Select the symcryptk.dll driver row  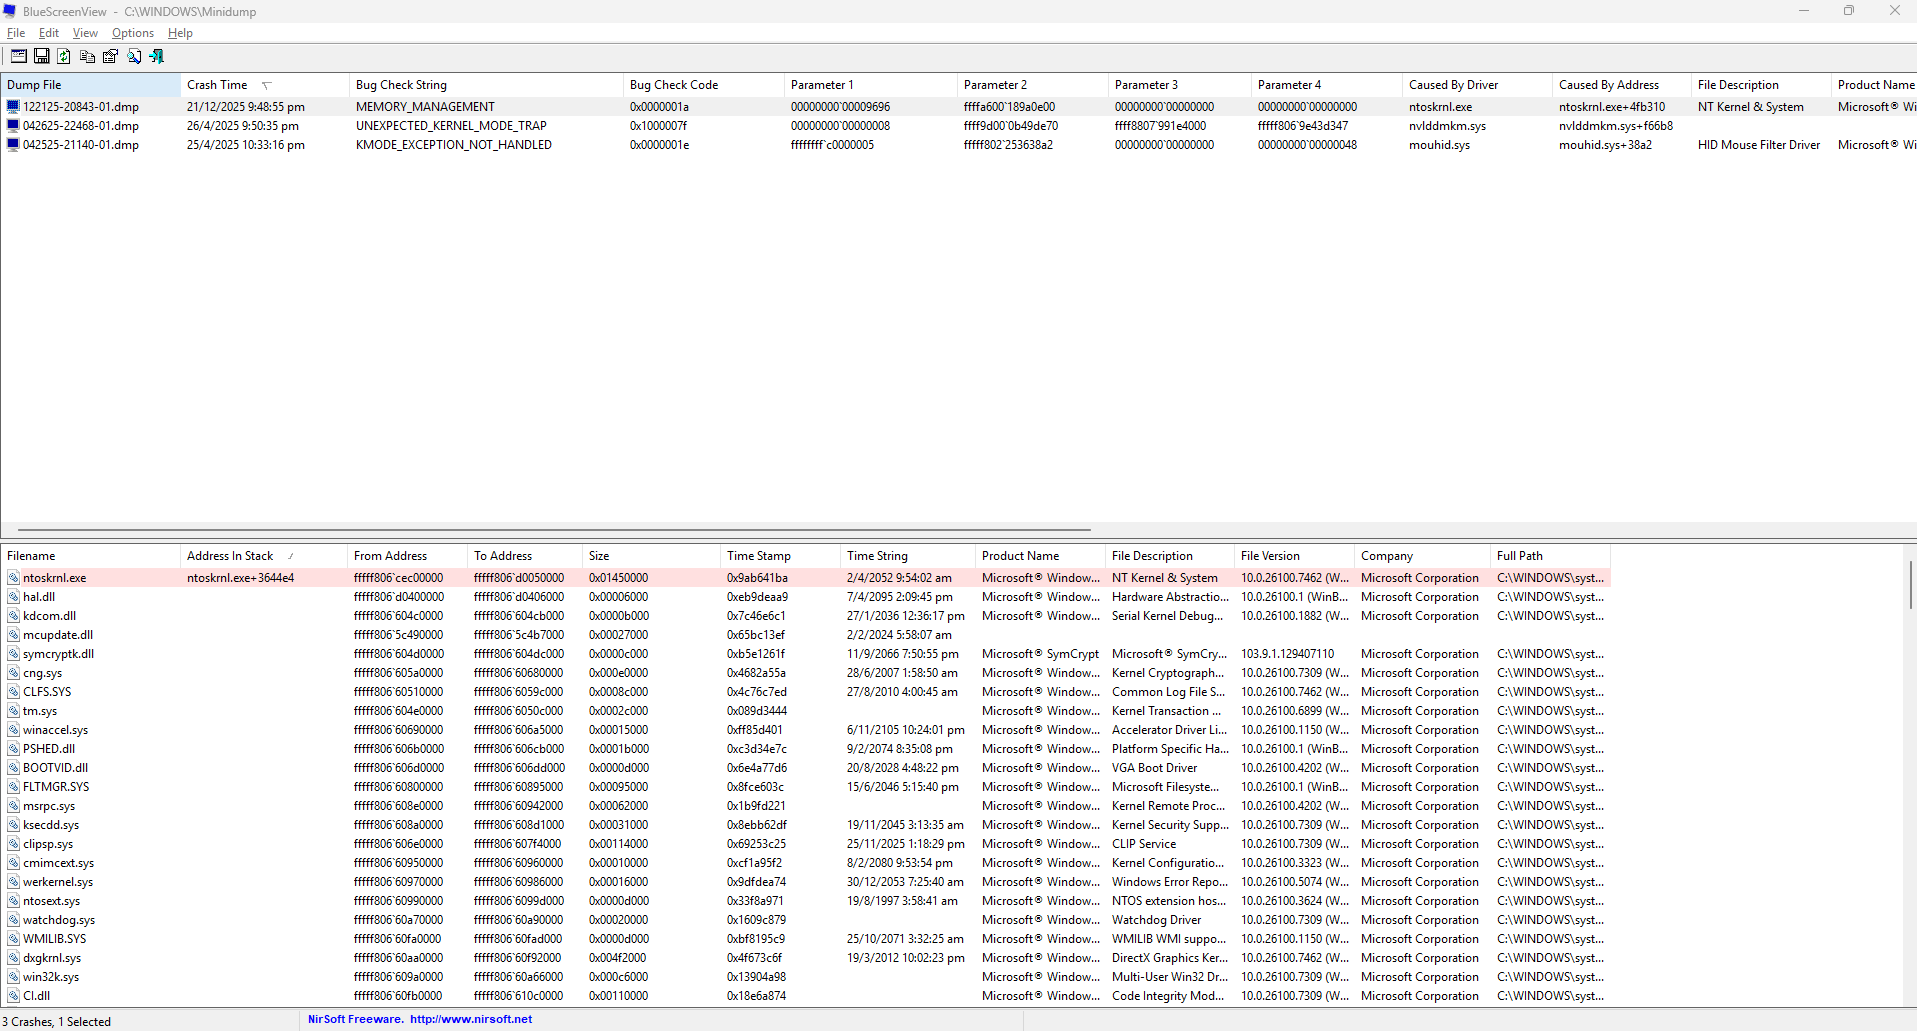point(805,654)
